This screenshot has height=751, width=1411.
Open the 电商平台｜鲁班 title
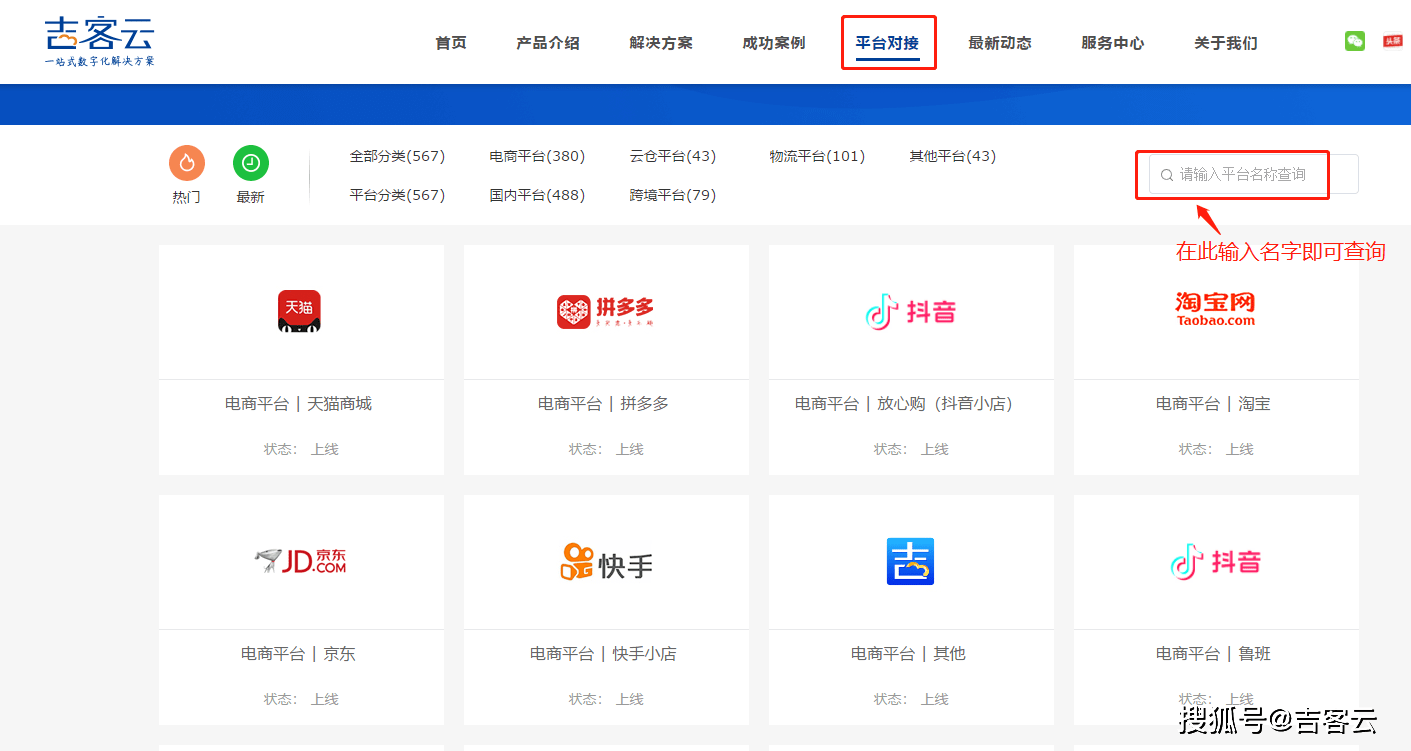tap(1214, 654)
